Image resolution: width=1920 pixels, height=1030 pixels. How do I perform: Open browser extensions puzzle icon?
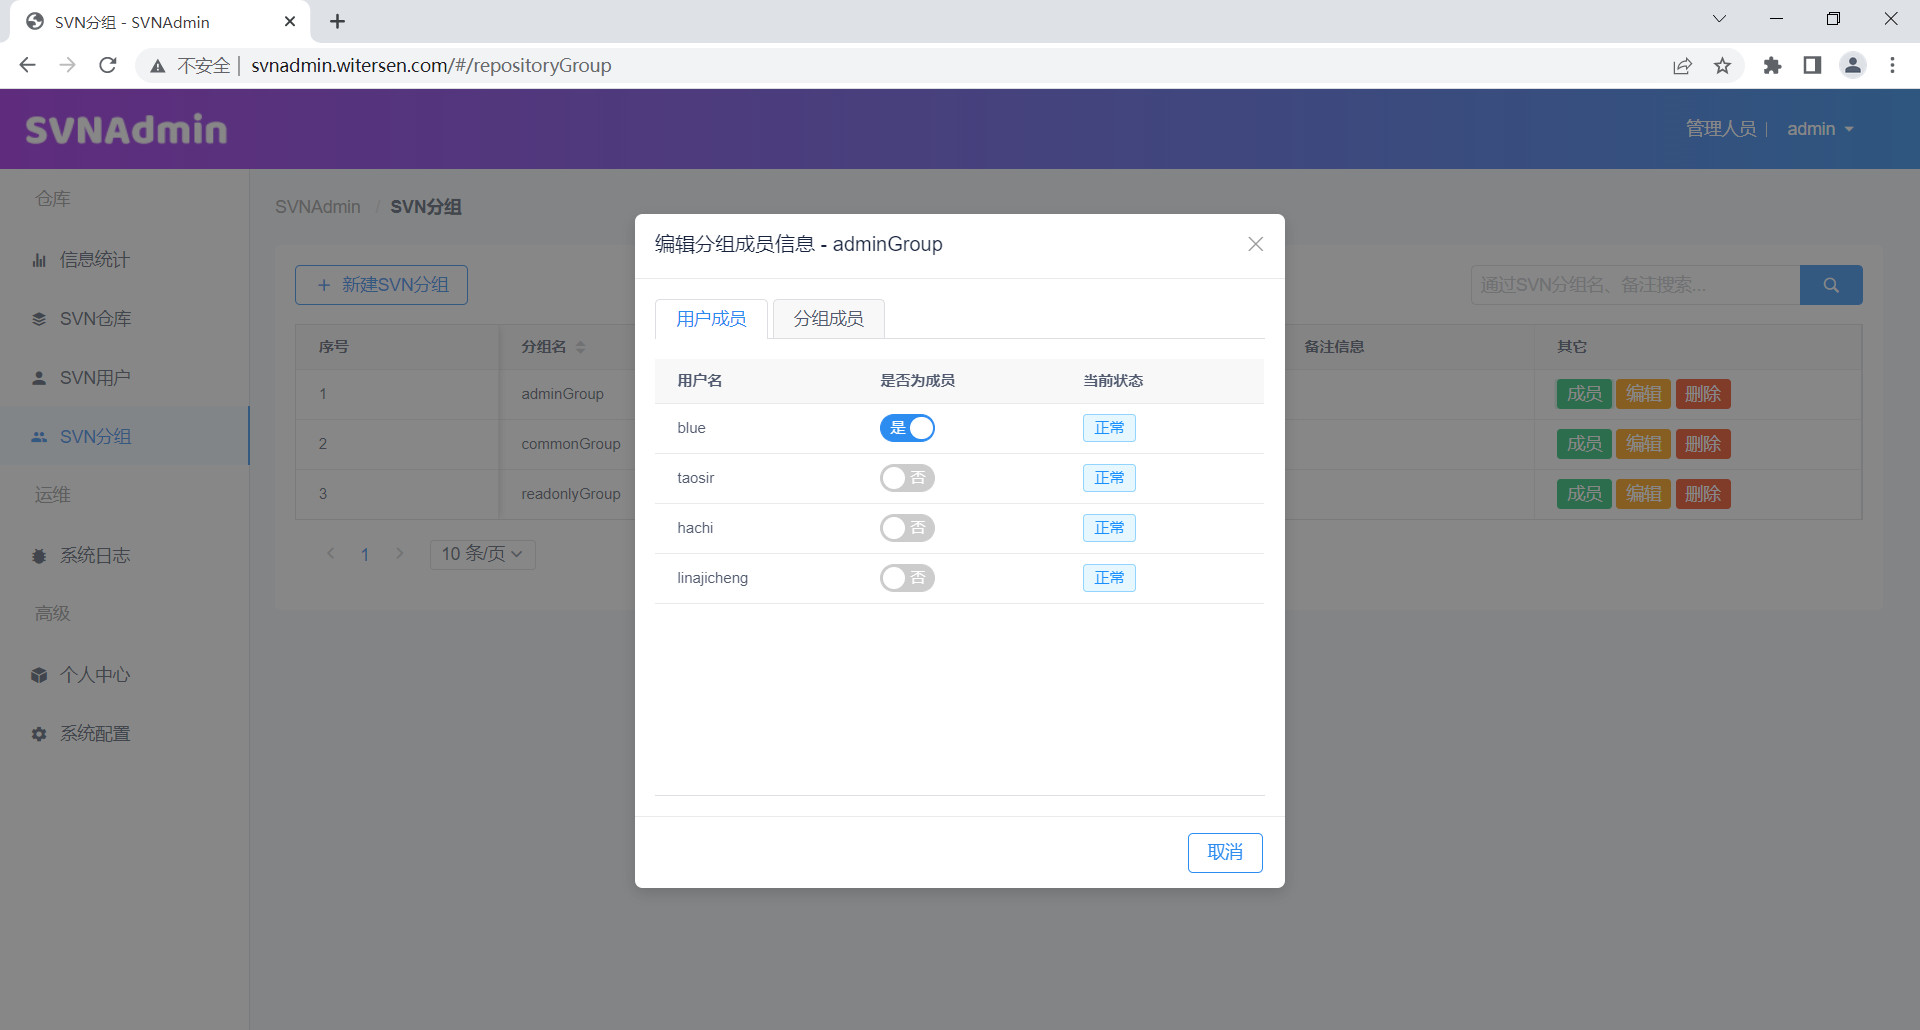point(1772,65)
